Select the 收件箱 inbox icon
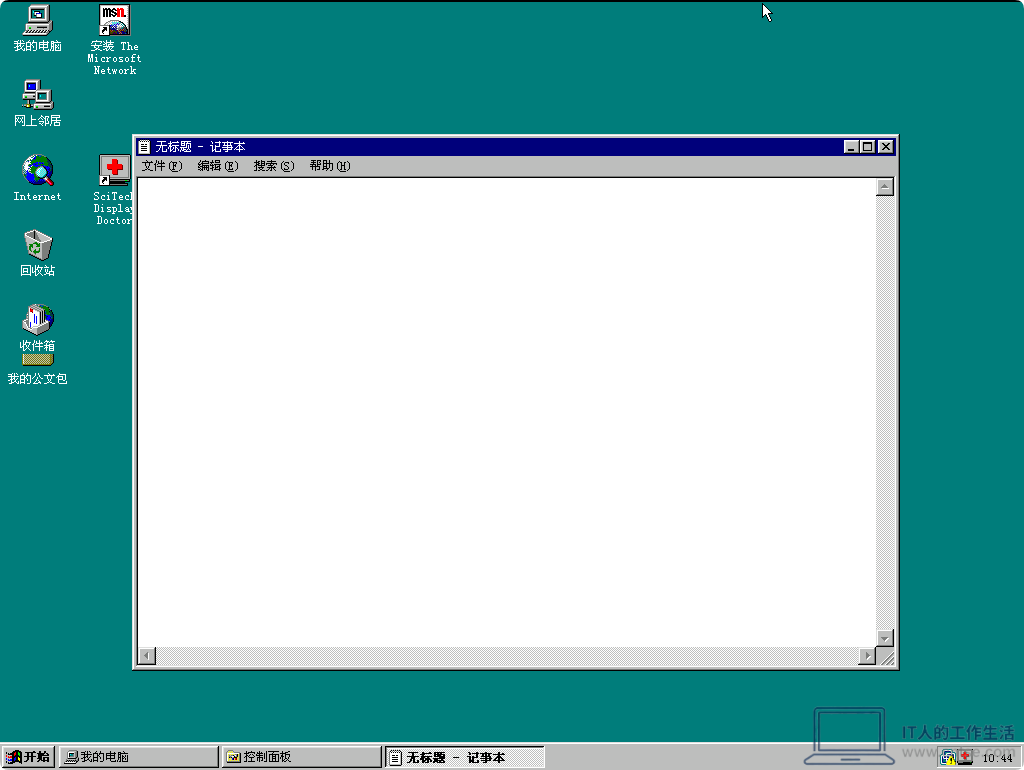The width and height of the screenshot is (1024, 770). point(38,328)
